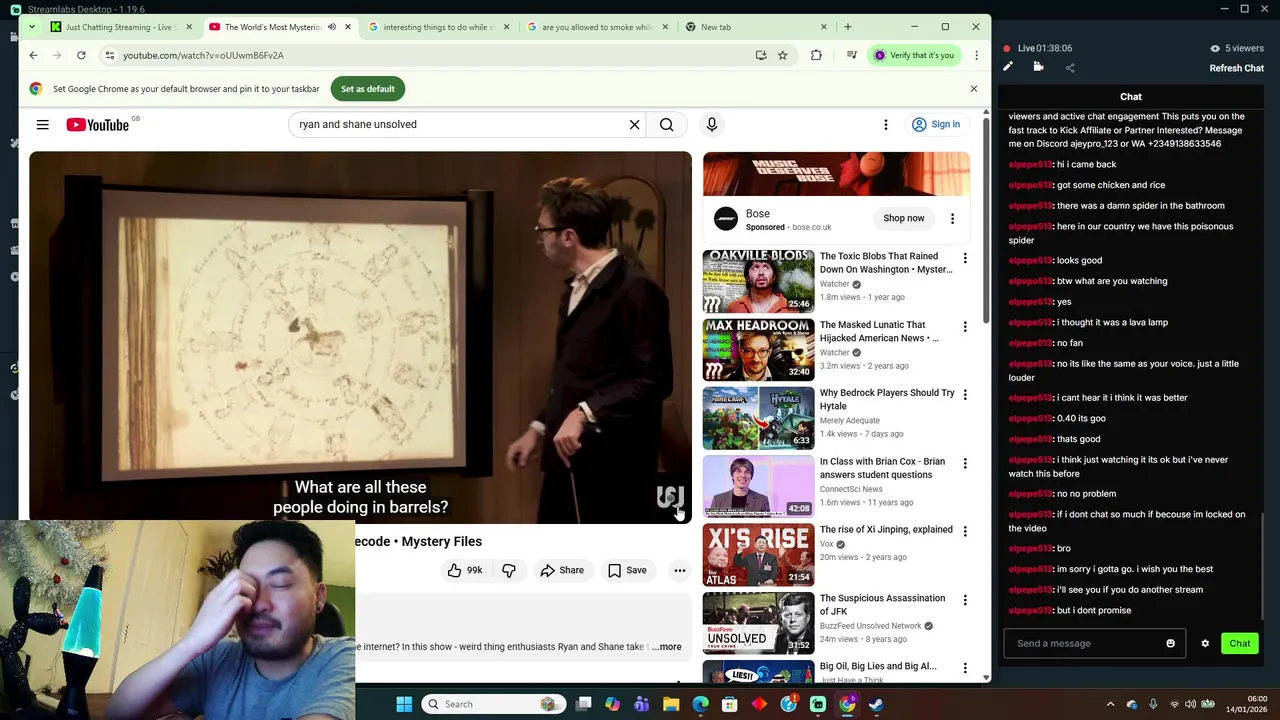Viewport: 1280px width, 720px height.
Task: Switch to the interesting things to do tab
Action: (440, 27)
